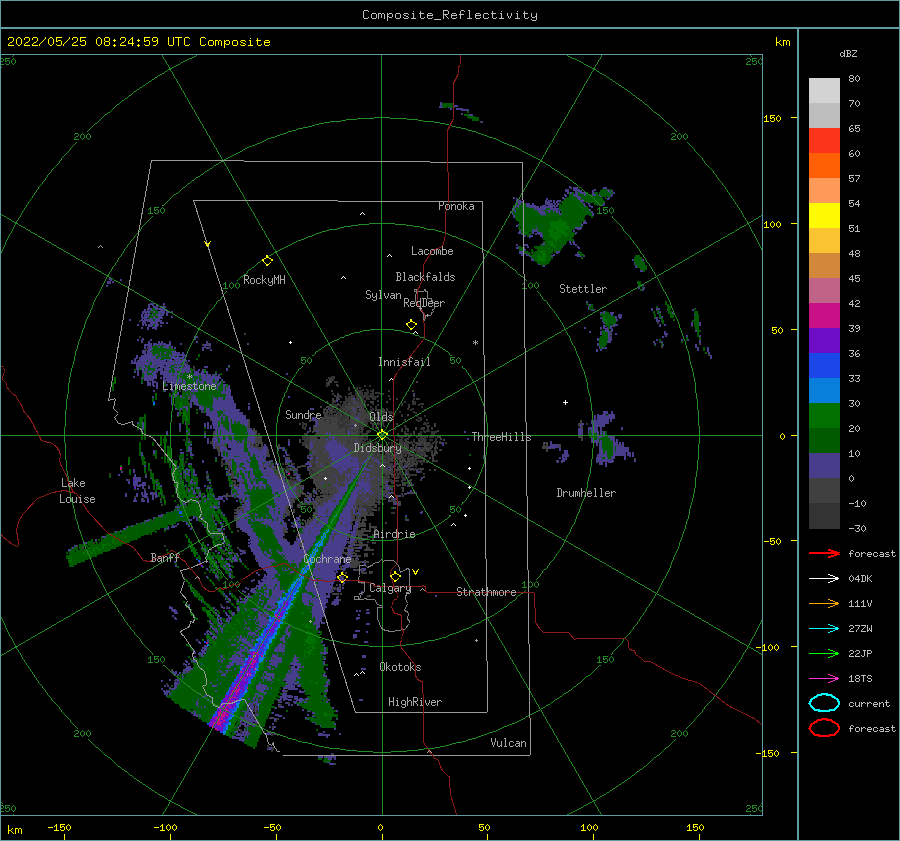Click the Ponoka town label
The image size is (900, 841).
[456, 206]
